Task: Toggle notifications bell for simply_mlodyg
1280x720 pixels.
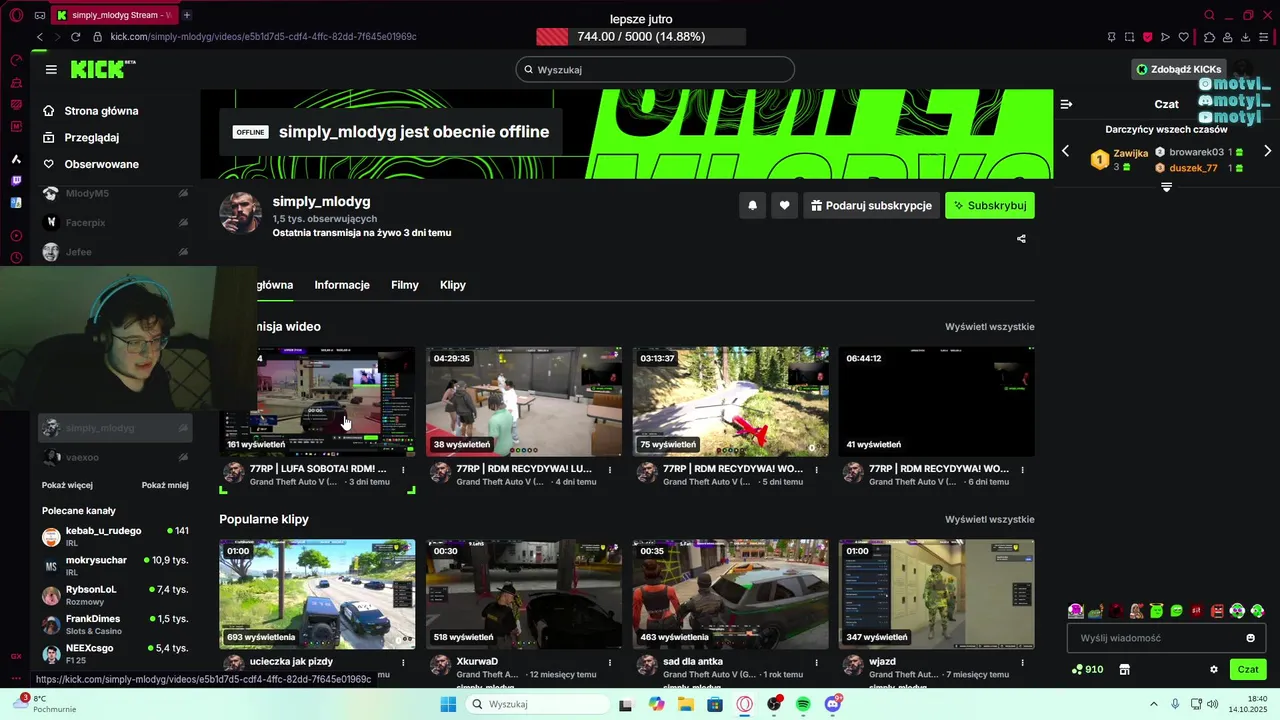Action: pyautogui.click(x=752, y=205)
